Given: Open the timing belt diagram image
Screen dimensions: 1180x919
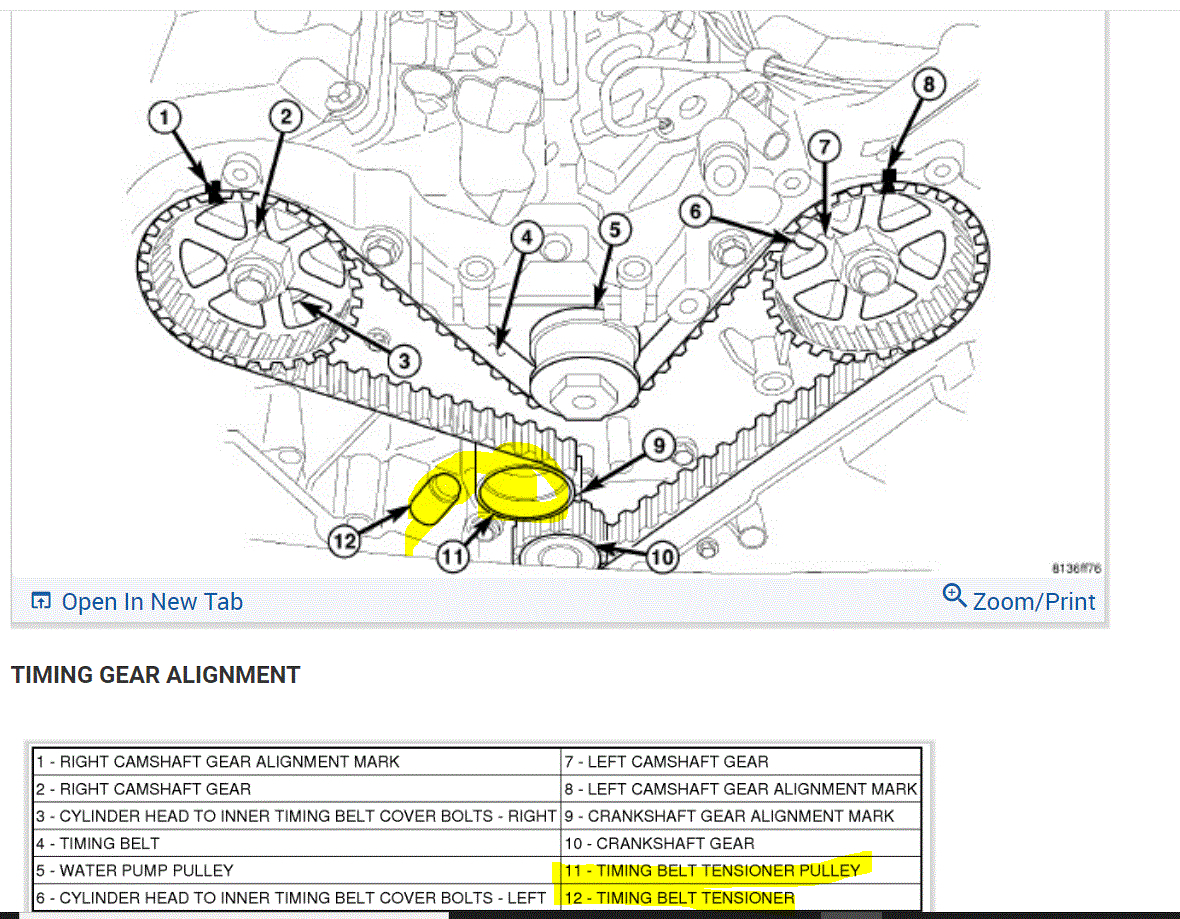Looking at the screenshot, I should coord(559,294).
